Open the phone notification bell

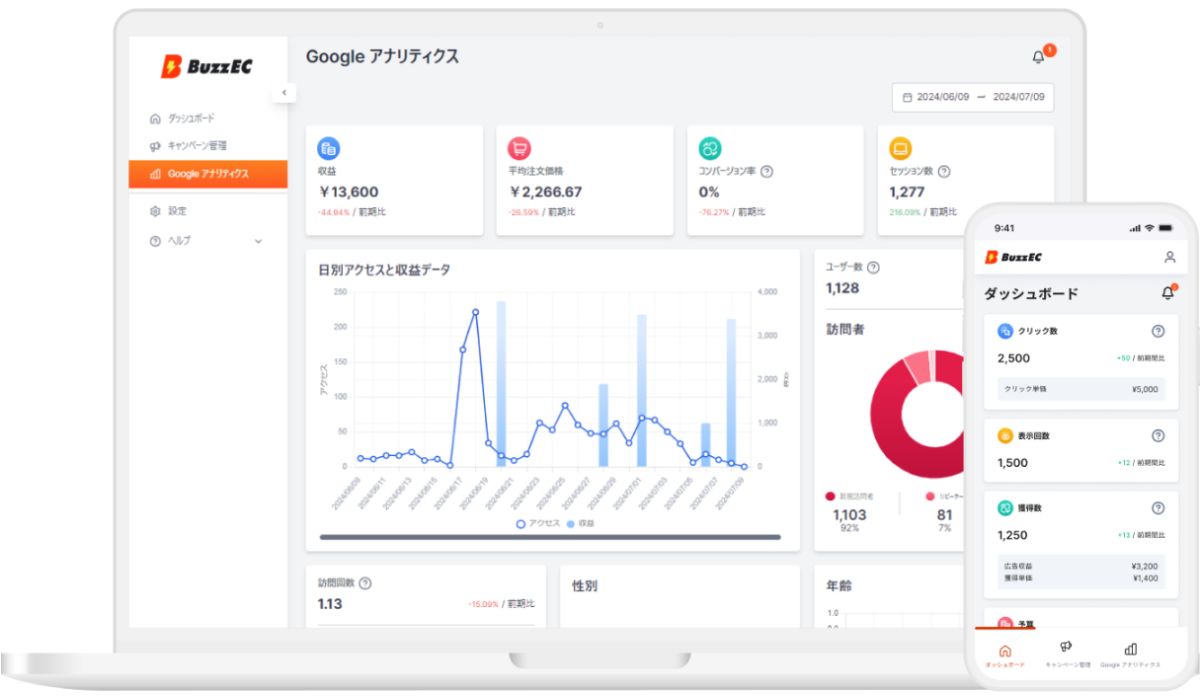pyautogui.click(x=1168, y=292)
